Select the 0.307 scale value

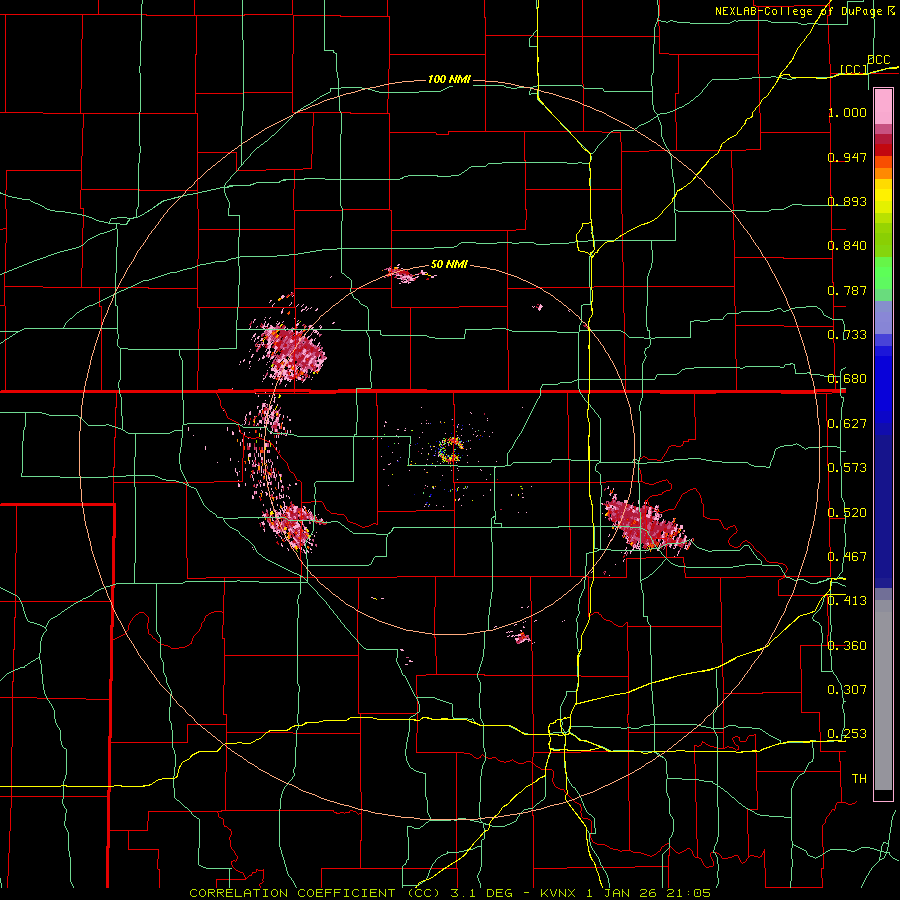pyautogui.click(x=847, y=690)
